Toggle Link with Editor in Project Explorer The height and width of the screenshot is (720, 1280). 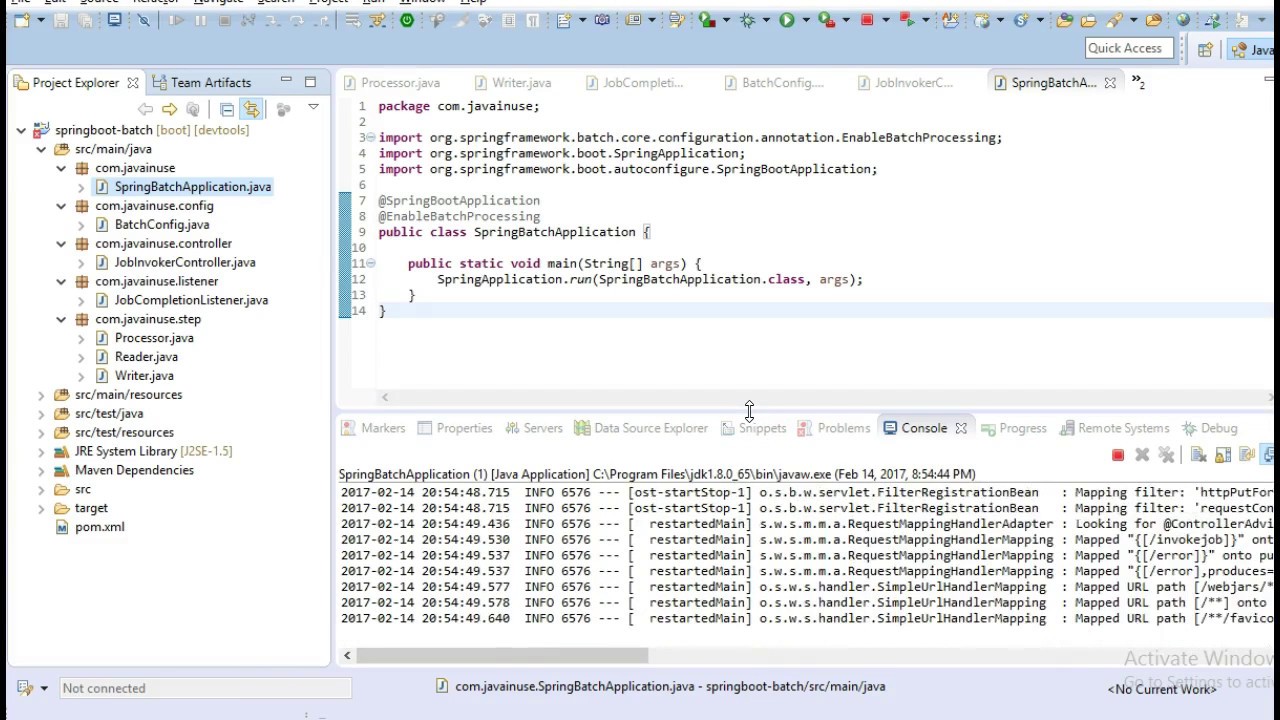click(251, 109)
